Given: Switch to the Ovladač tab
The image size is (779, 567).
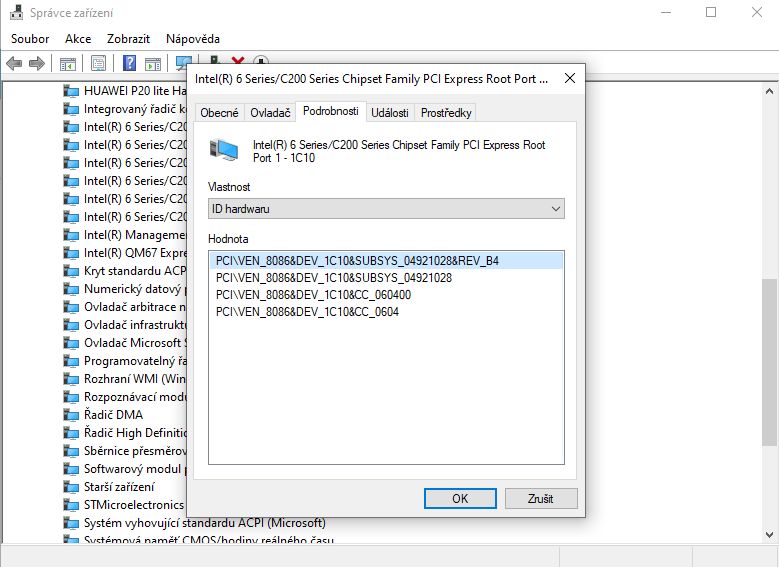Looking at the screenshot, I should coord(270,113).
